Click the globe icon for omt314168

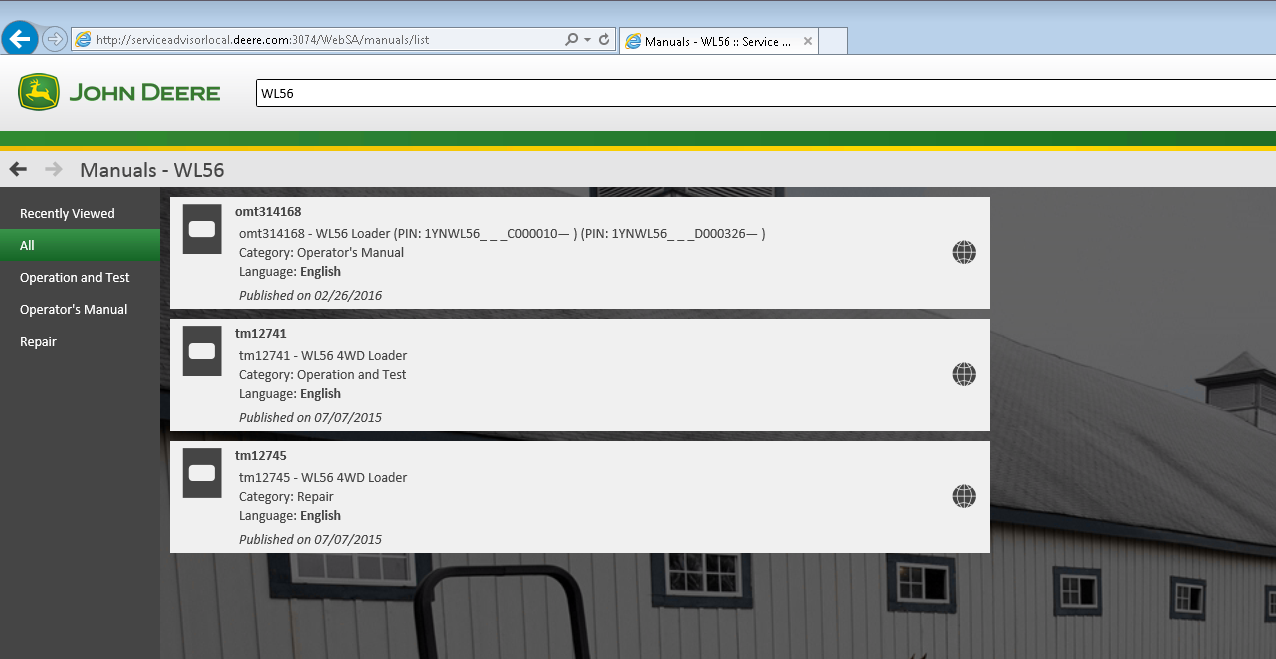pyautogui.click(x=964, y=252)
